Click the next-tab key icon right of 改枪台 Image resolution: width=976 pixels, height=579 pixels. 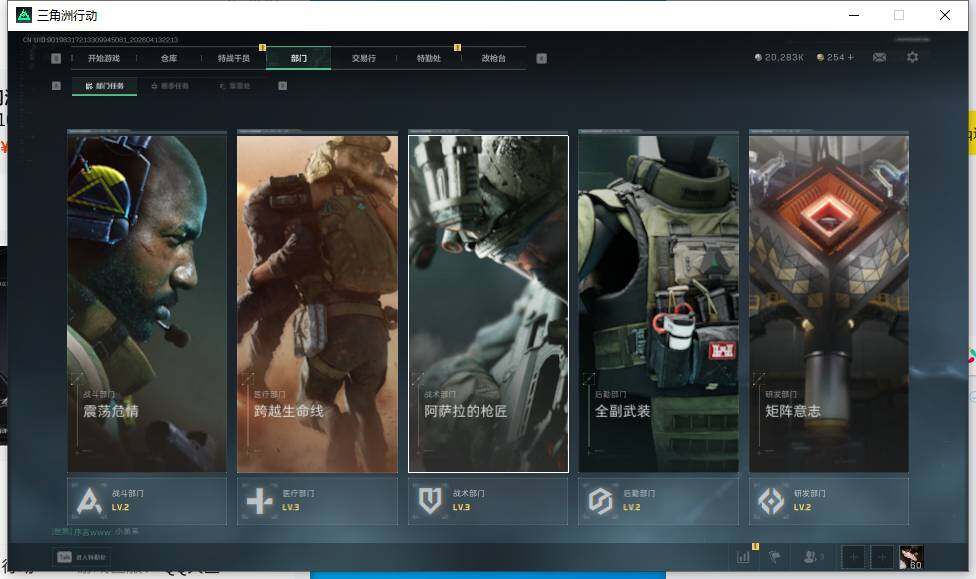[542, 58]
